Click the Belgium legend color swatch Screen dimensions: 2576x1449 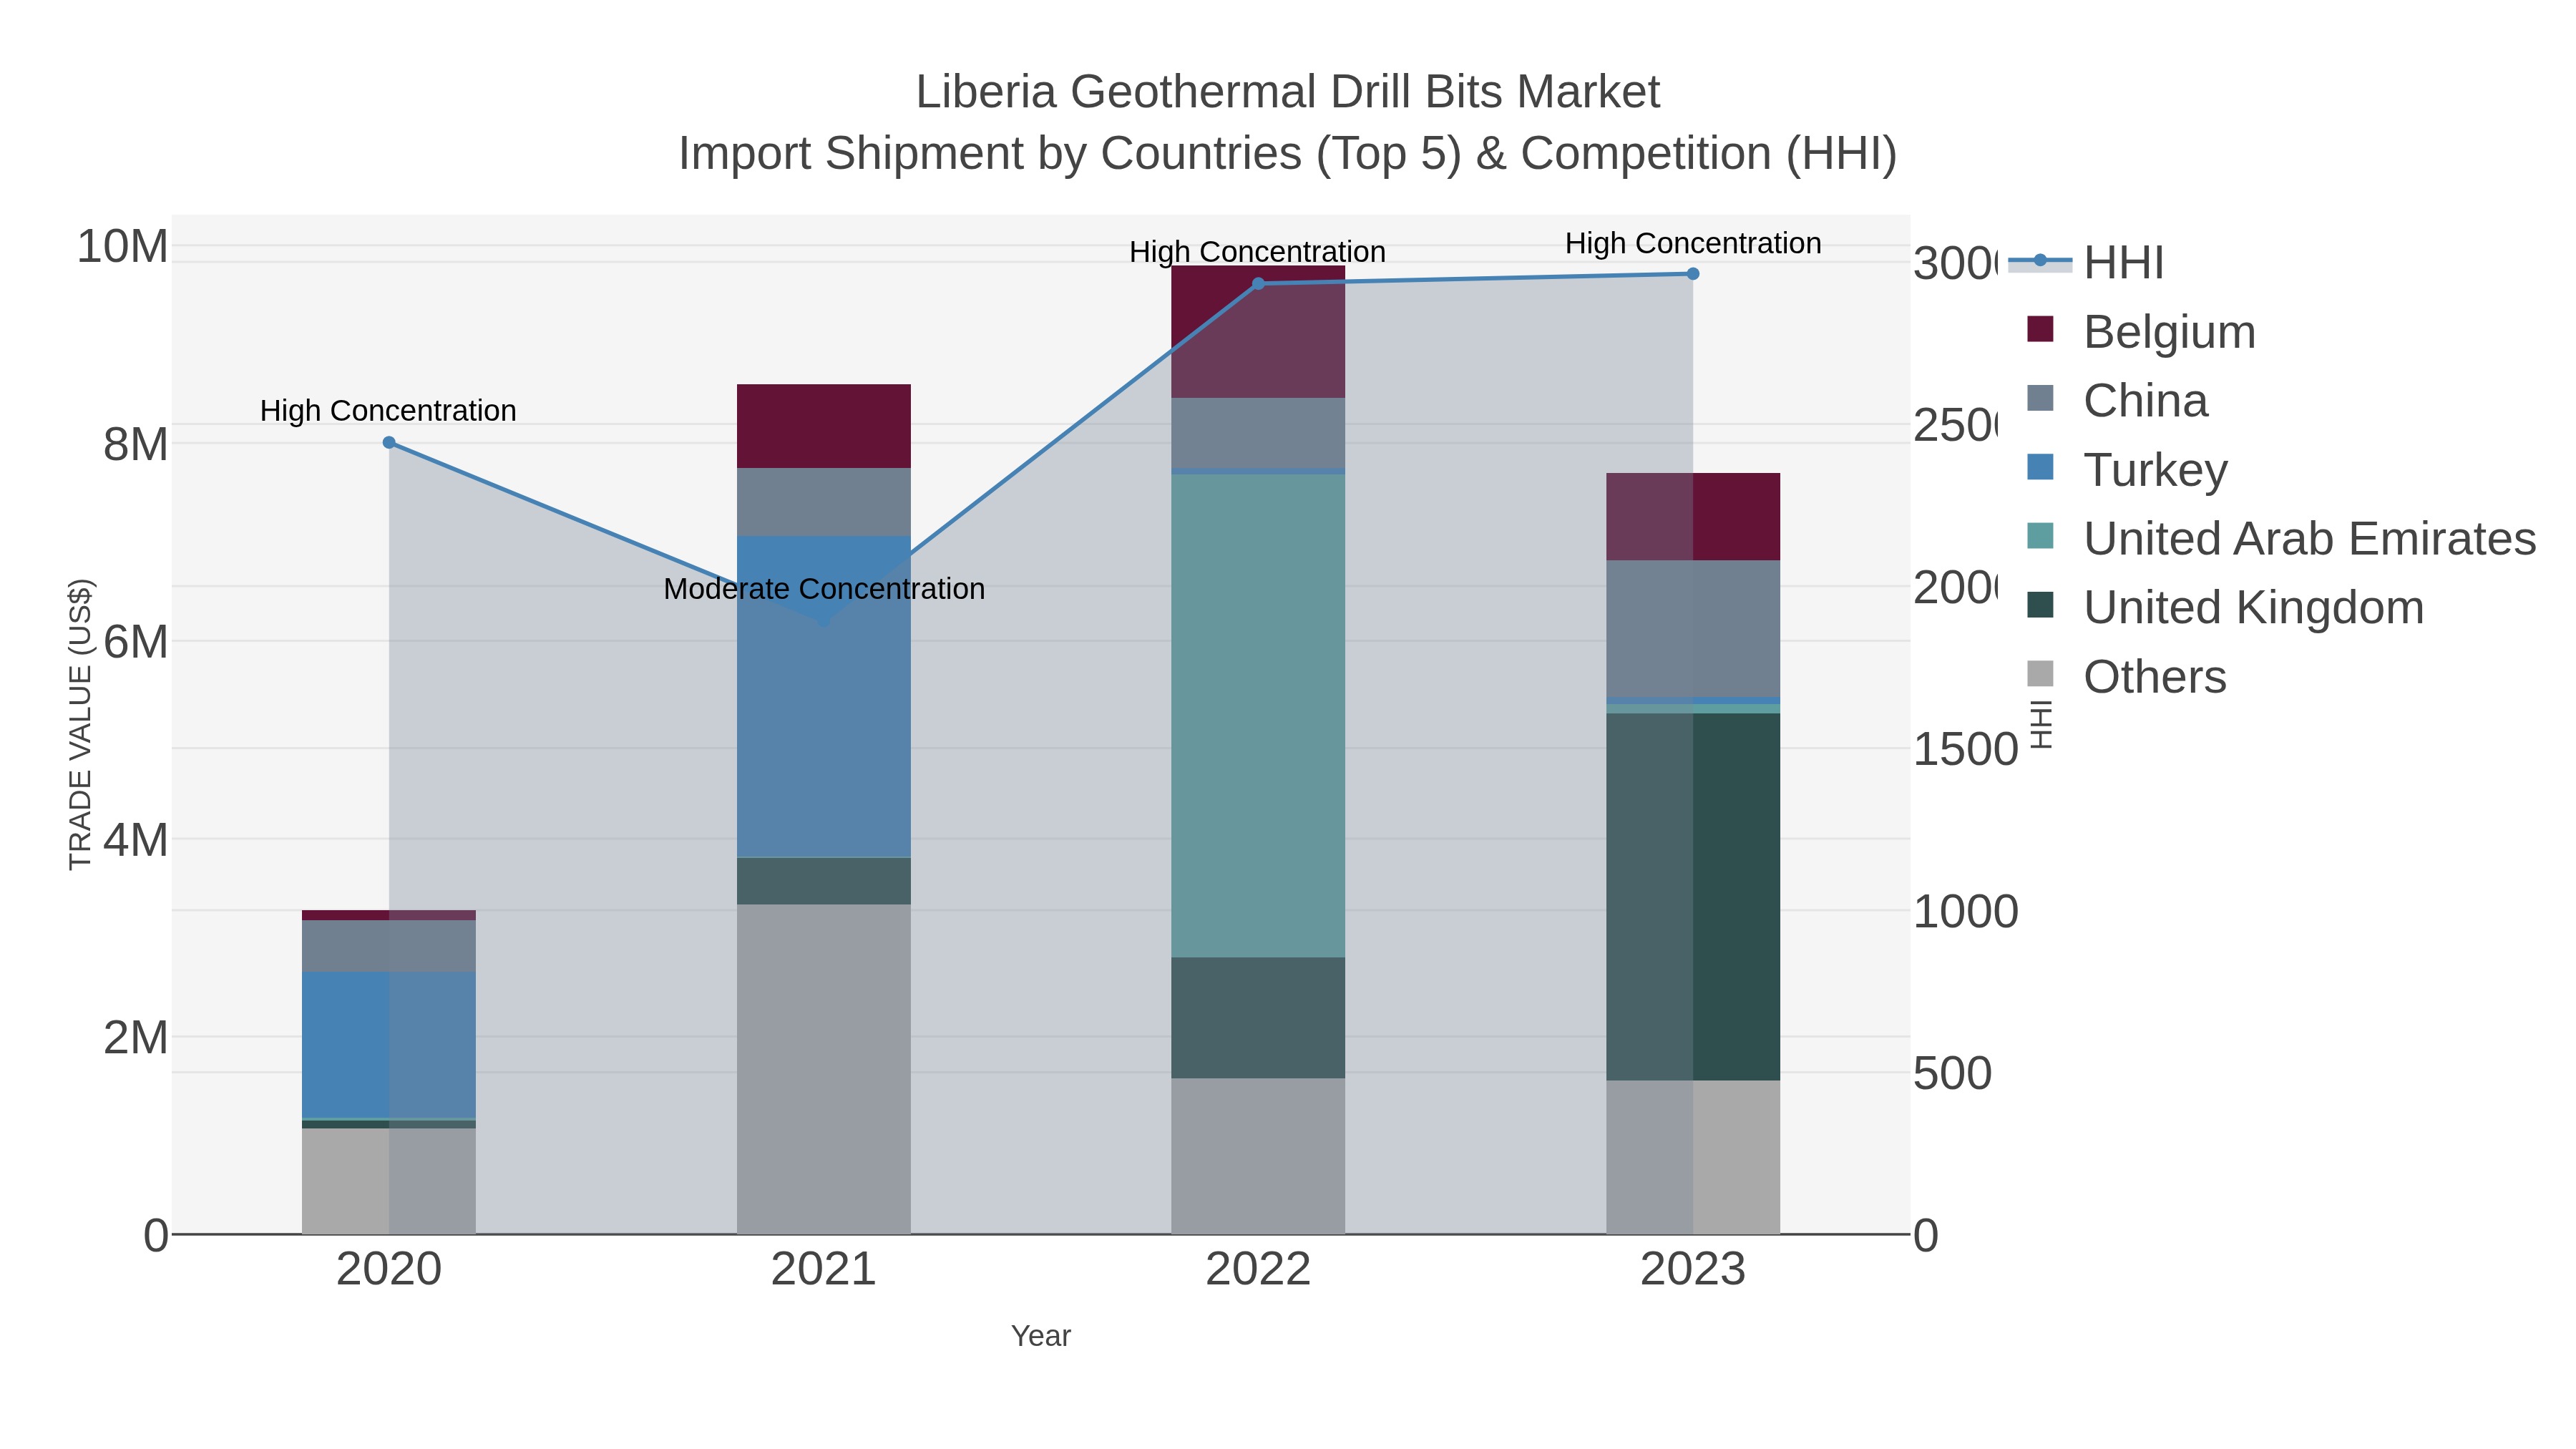click(x=2040, y=329)
